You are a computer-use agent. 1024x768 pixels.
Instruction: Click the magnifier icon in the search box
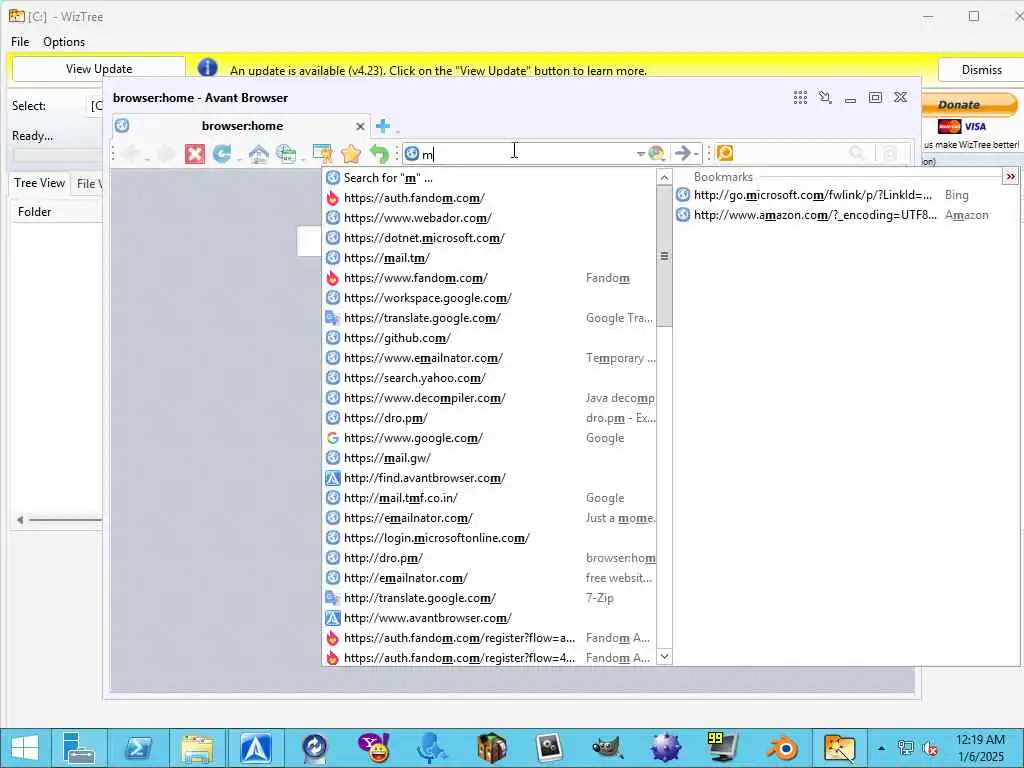(x=856, y=153)
